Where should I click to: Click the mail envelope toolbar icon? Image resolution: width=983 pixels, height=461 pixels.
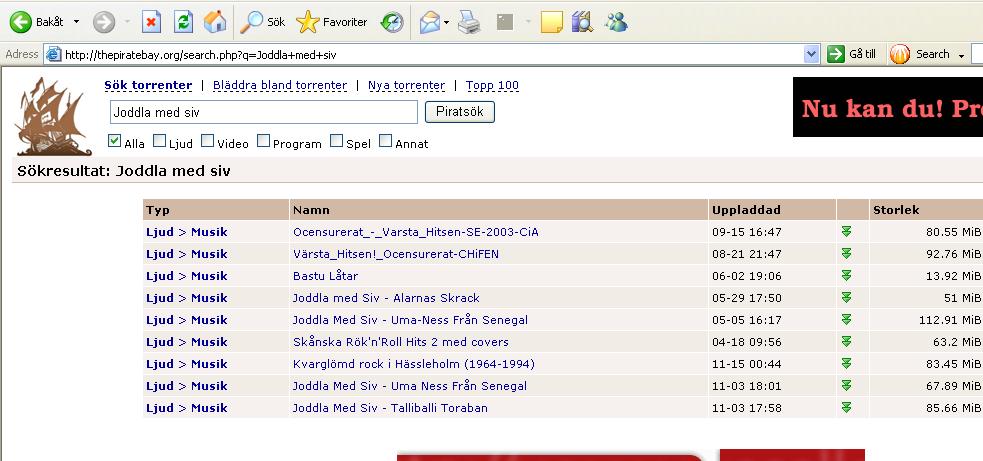coord(430,23)
